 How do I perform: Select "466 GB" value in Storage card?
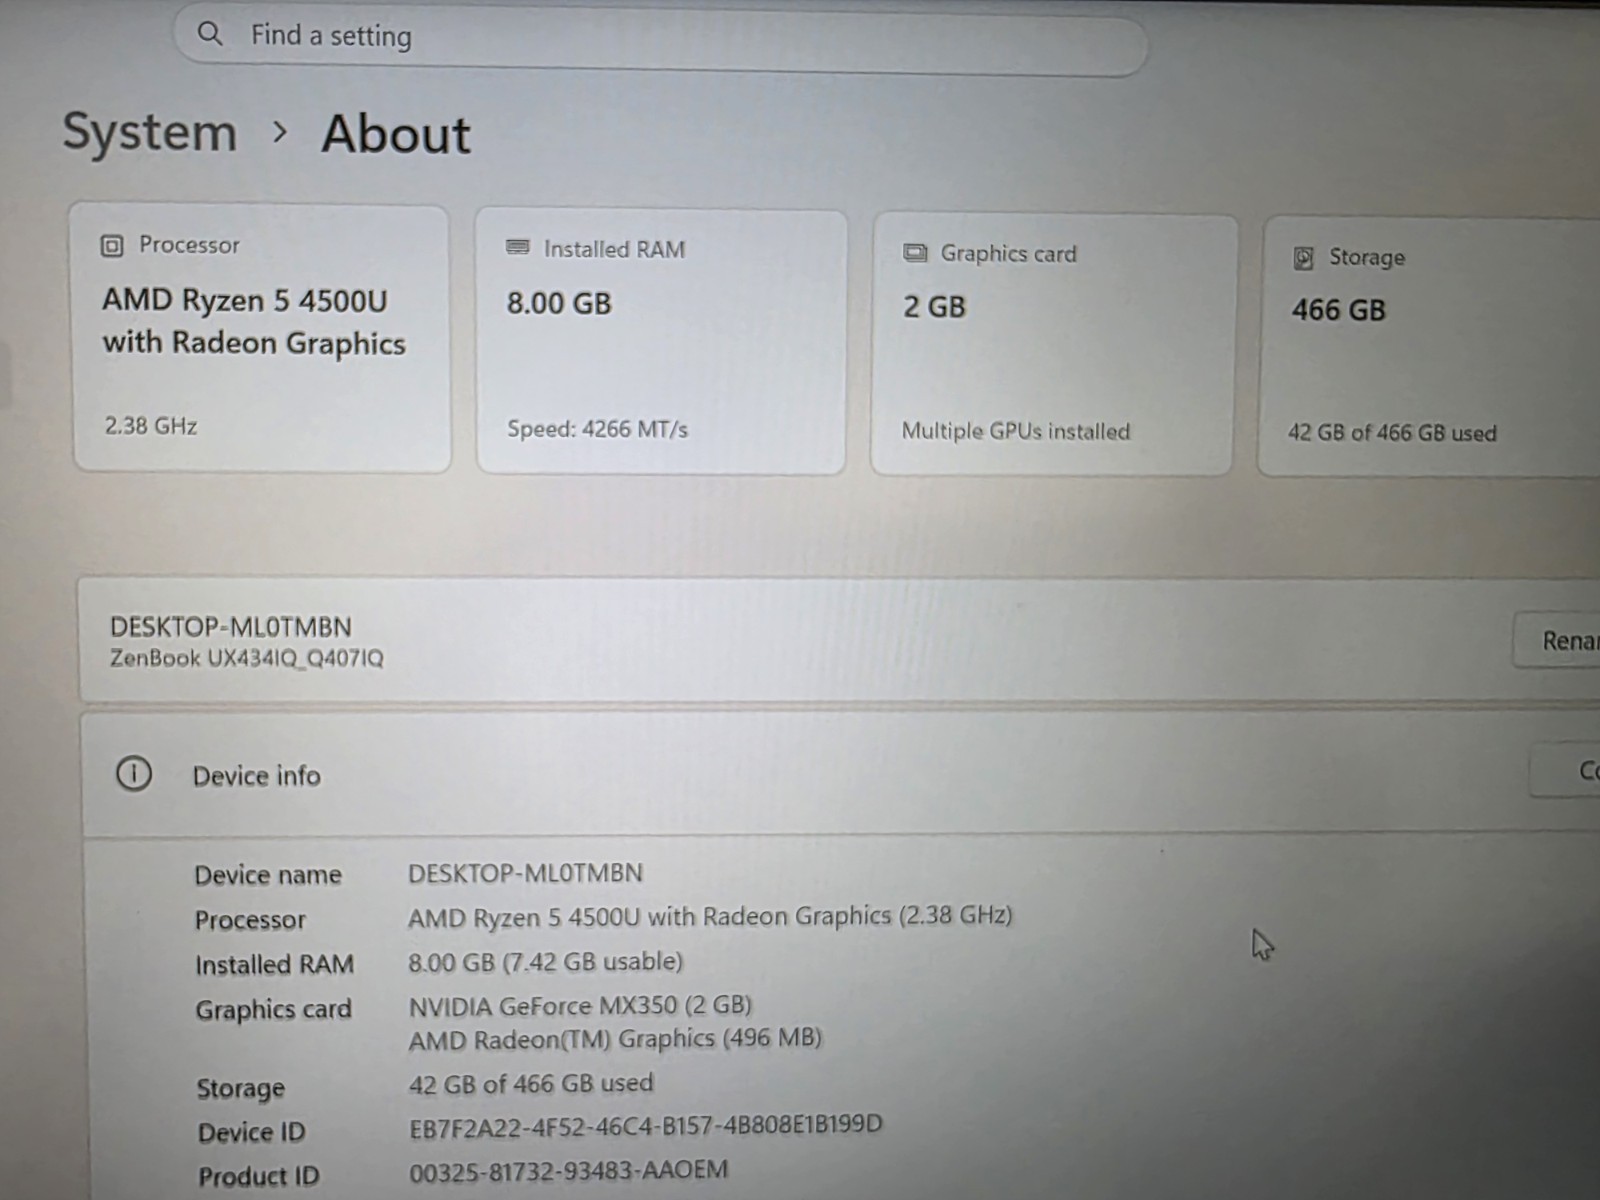(x=1338, y=310)
